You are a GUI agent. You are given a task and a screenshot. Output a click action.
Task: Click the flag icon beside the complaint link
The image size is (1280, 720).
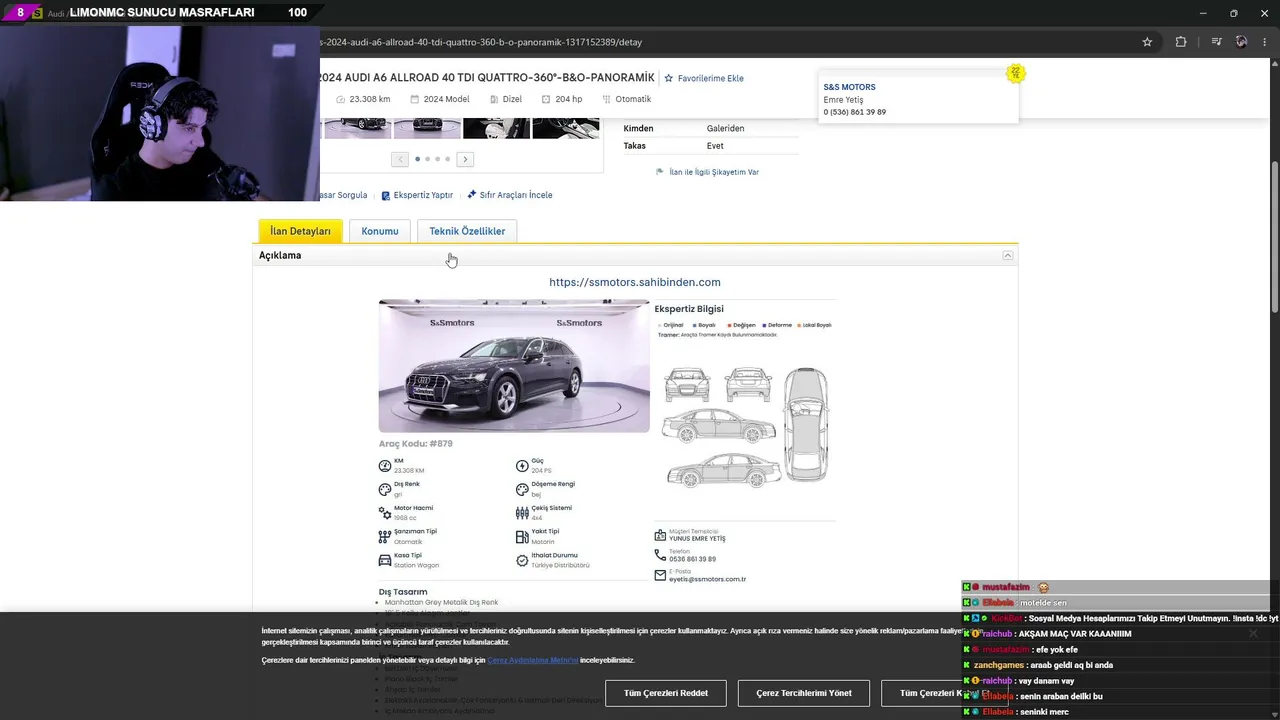(660, 172)
